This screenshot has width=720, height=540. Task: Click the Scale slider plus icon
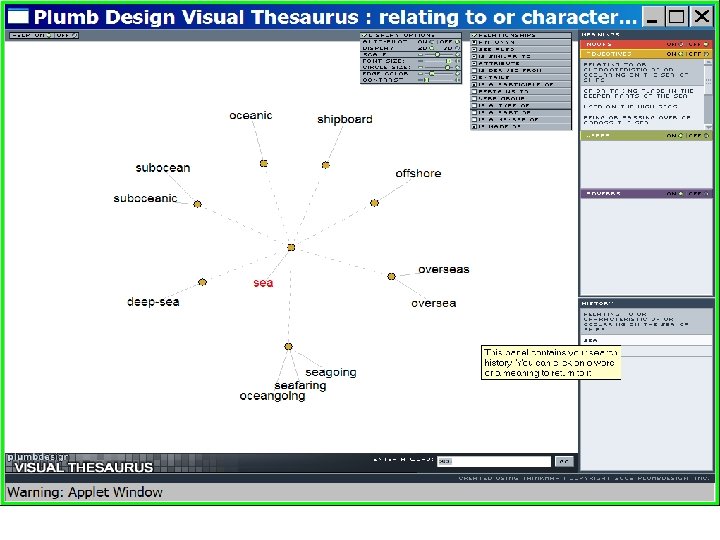click(x=457, y=55)
